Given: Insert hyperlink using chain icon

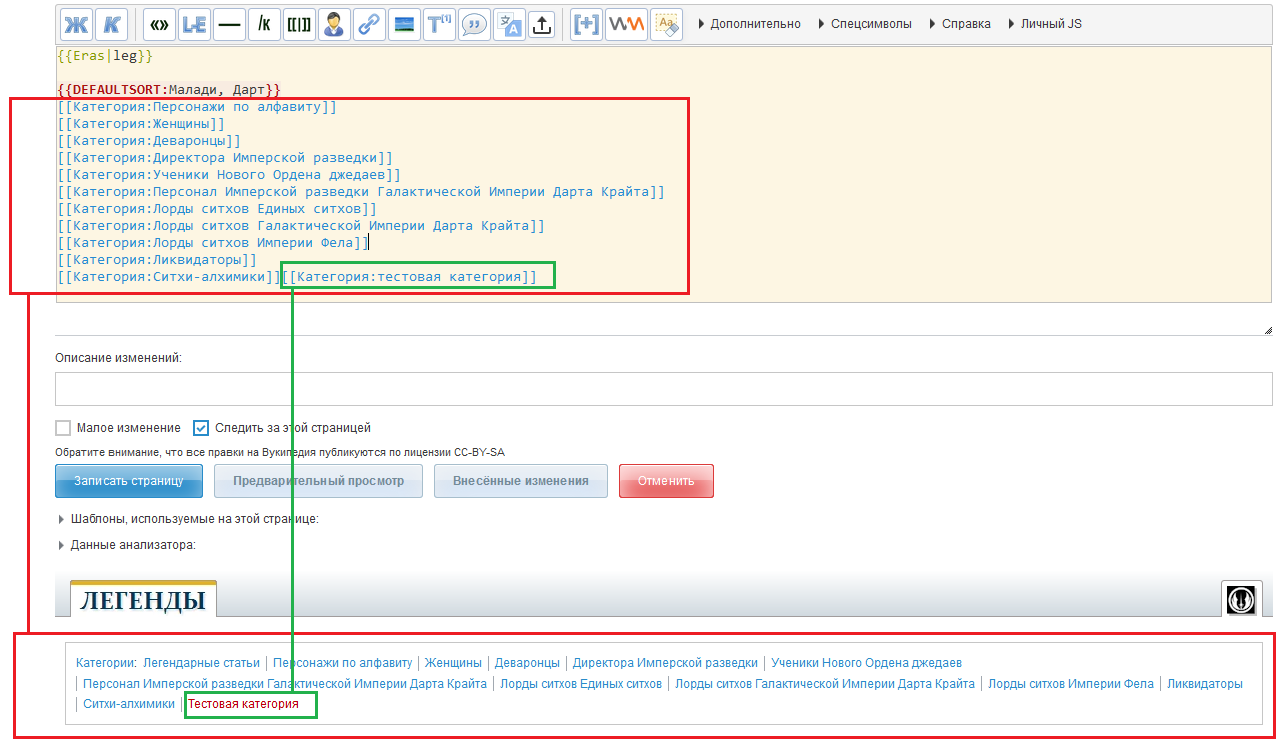Looking at the screenshot, I should point(369,25).
